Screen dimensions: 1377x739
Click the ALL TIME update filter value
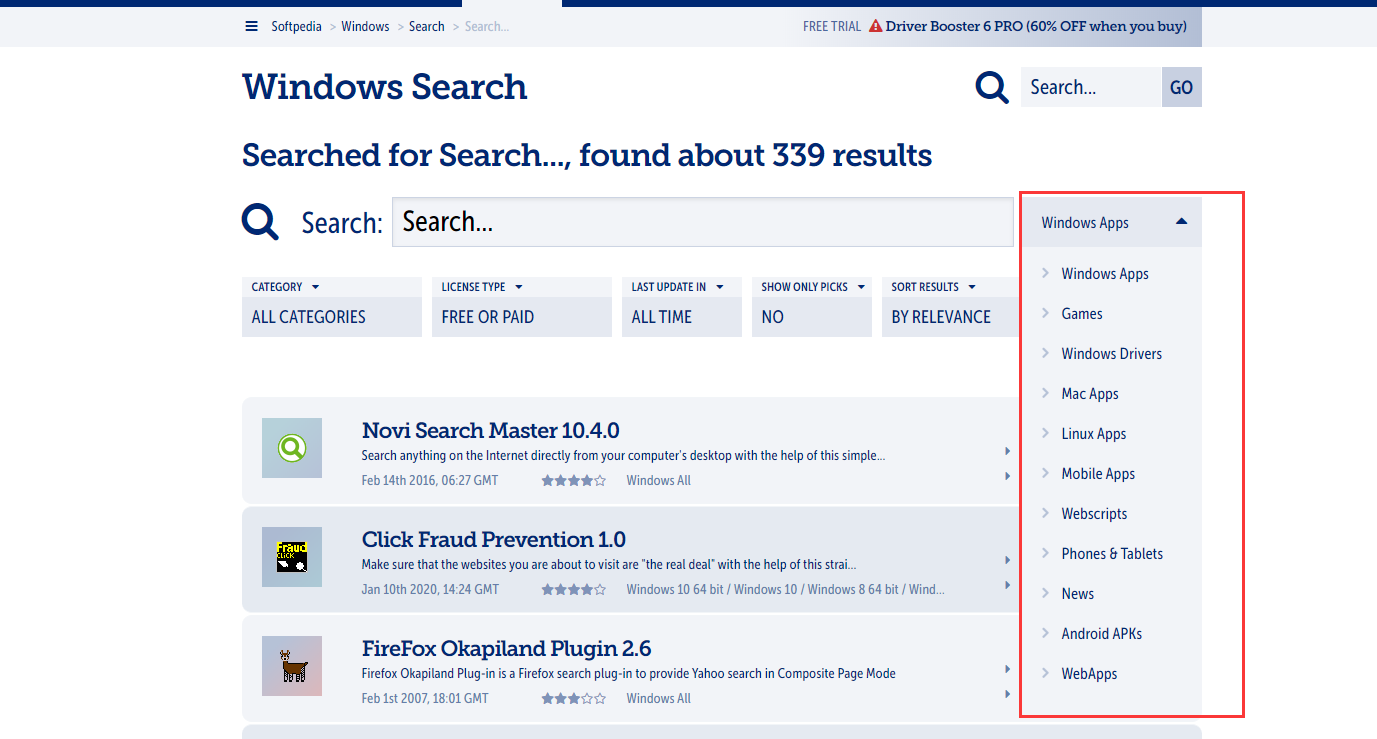coord(682,317)
